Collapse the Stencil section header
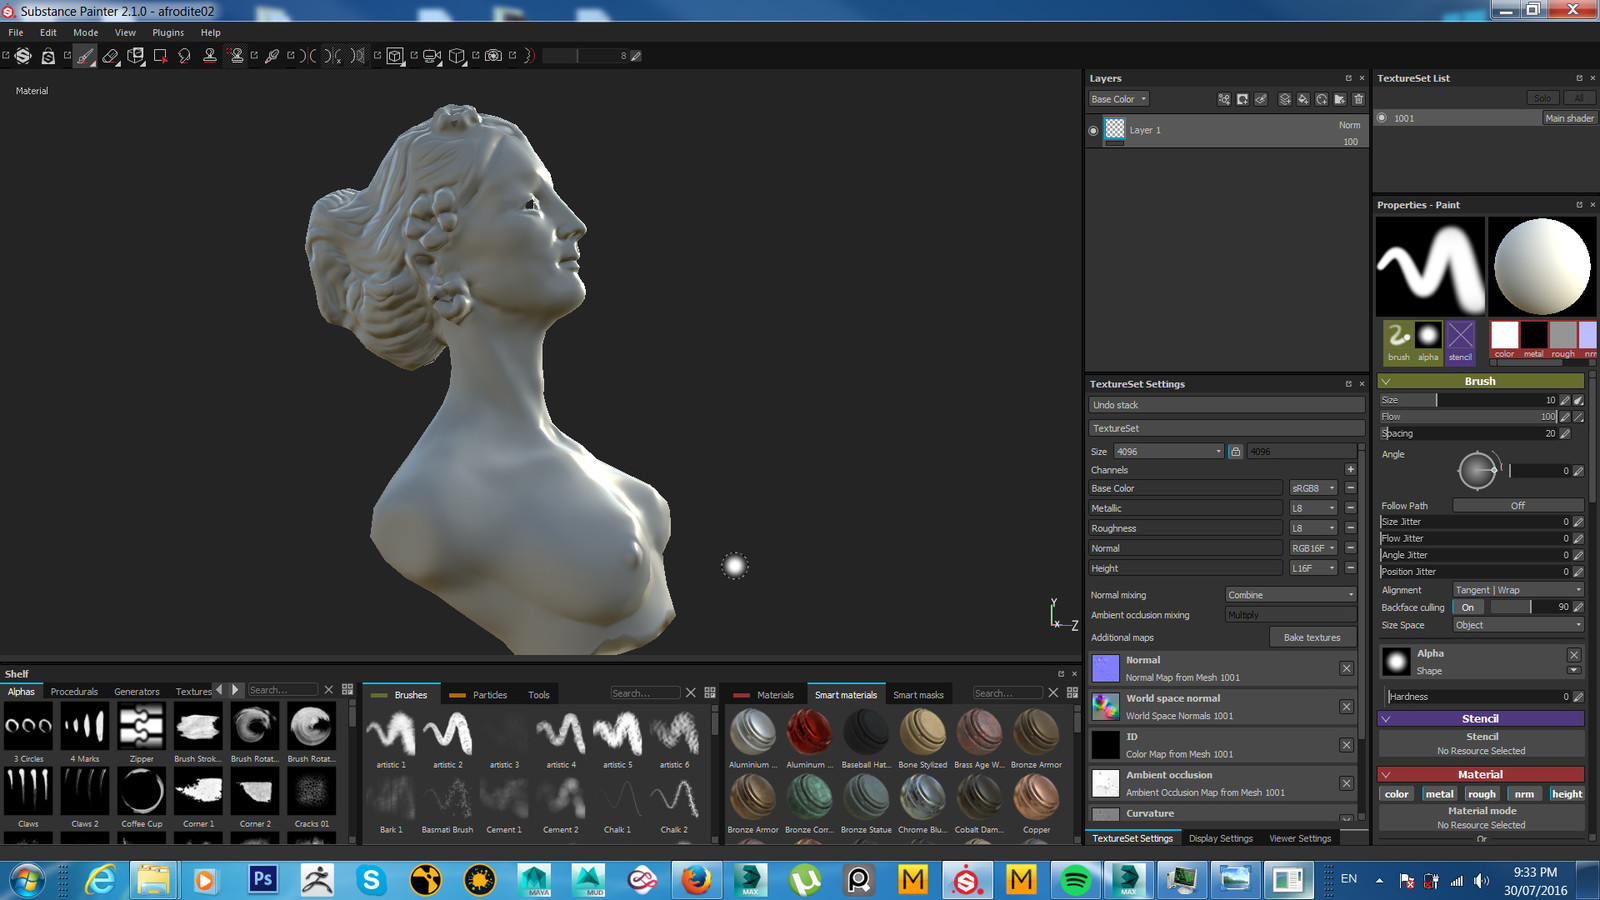The height and width of the screenshot is (900, 1600). (x=1481, y=718)
